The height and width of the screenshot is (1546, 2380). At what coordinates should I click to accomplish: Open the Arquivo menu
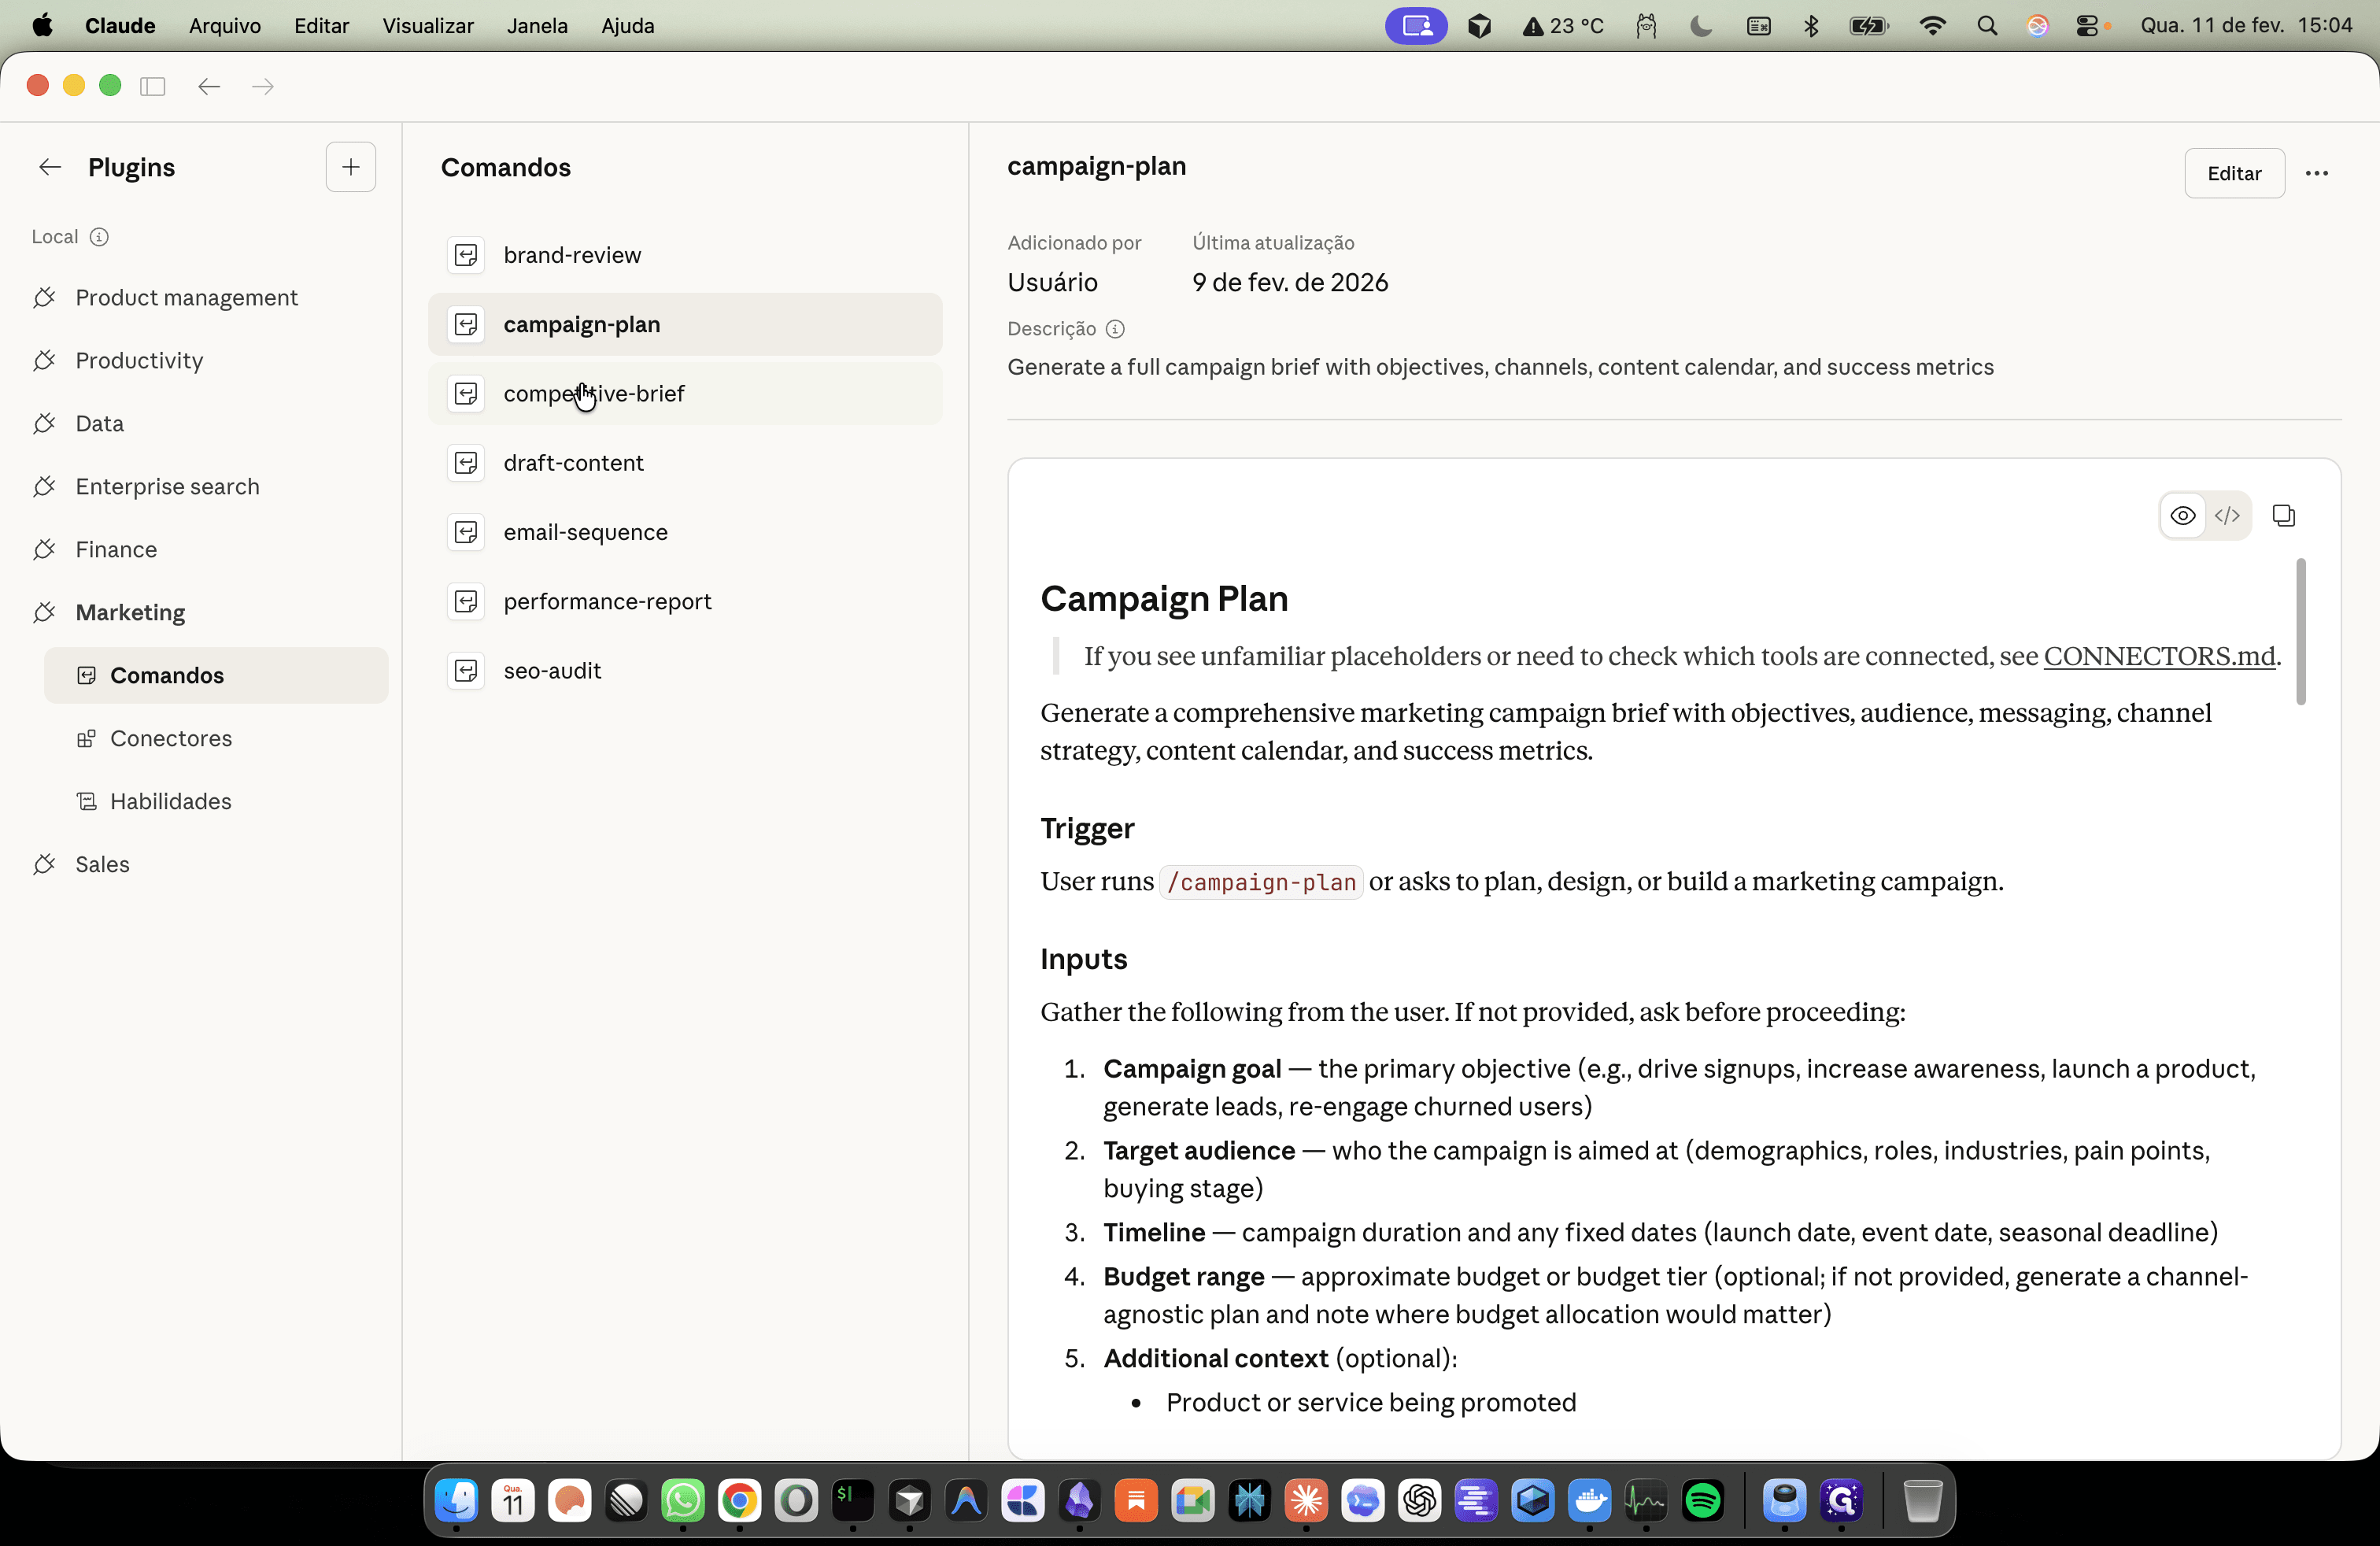[x=225, y=25]
